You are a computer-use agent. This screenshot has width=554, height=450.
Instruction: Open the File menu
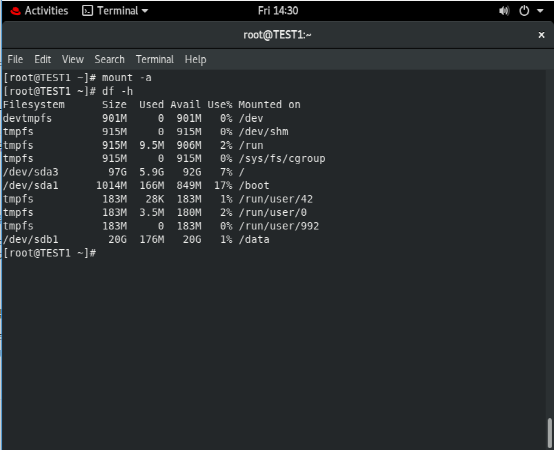(15, 59)
